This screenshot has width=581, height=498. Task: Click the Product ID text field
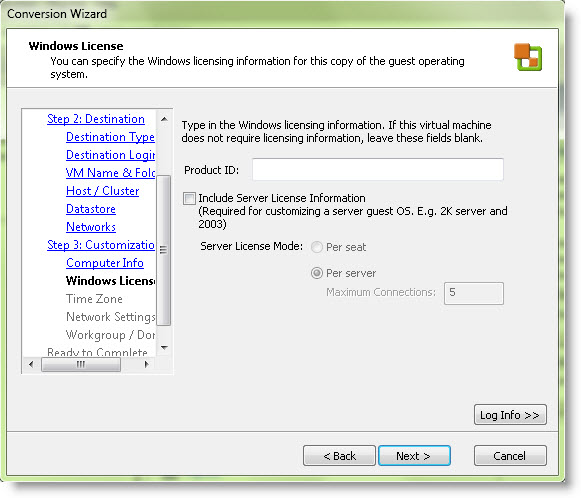click(x=378, y=170)
